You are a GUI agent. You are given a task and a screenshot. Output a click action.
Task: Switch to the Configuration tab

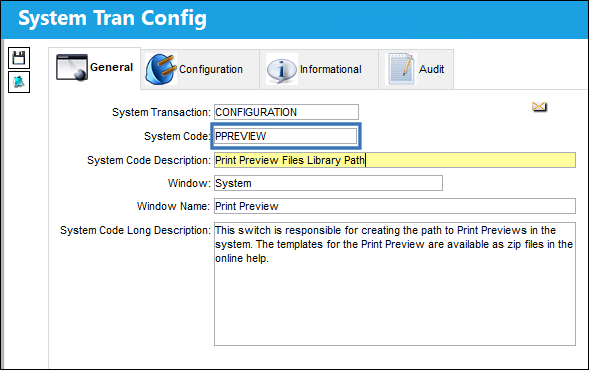pyautogui.click(x=200, y=69)
